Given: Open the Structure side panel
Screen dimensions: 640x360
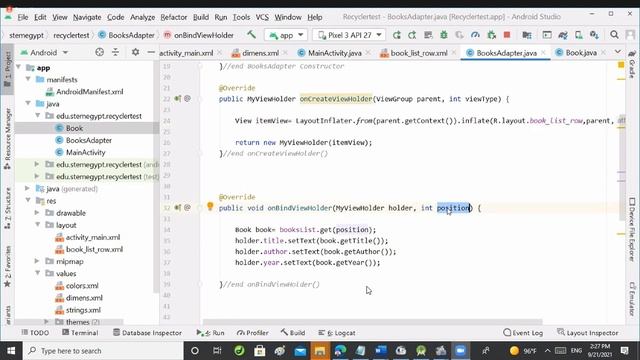Looking at the screenshot, I should tap(7, 208).
